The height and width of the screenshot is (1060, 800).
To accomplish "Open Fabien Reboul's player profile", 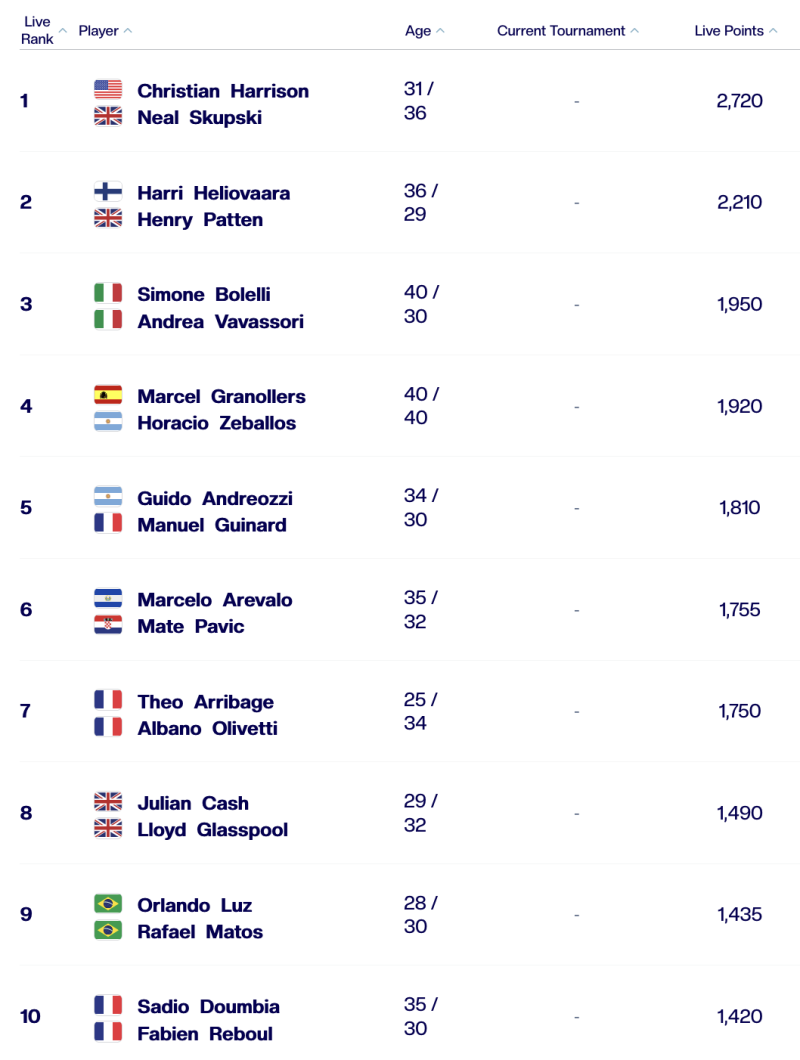I will 205,1033.
